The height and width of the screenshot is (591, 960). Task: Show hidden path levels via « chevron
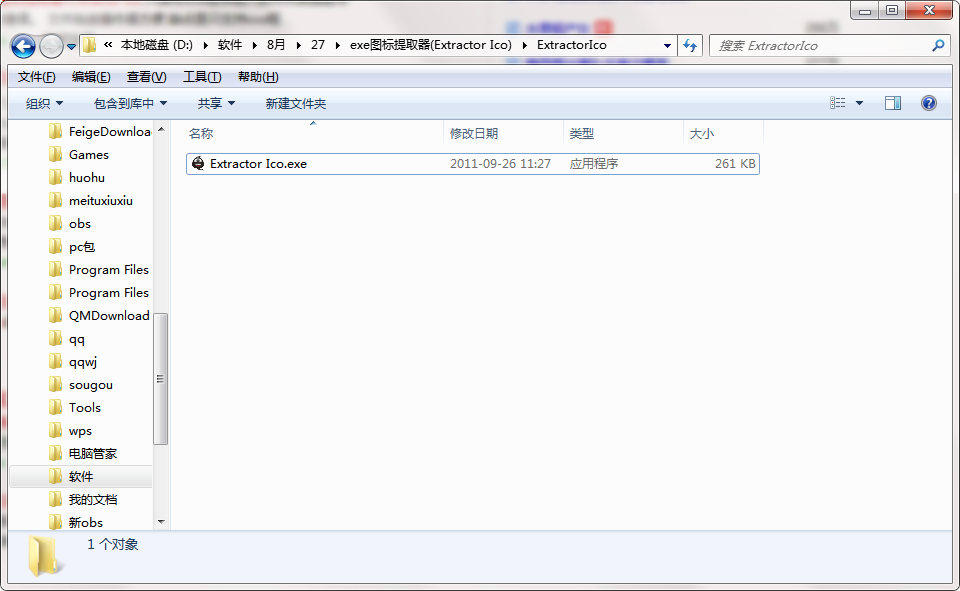[x=108, y=44]
